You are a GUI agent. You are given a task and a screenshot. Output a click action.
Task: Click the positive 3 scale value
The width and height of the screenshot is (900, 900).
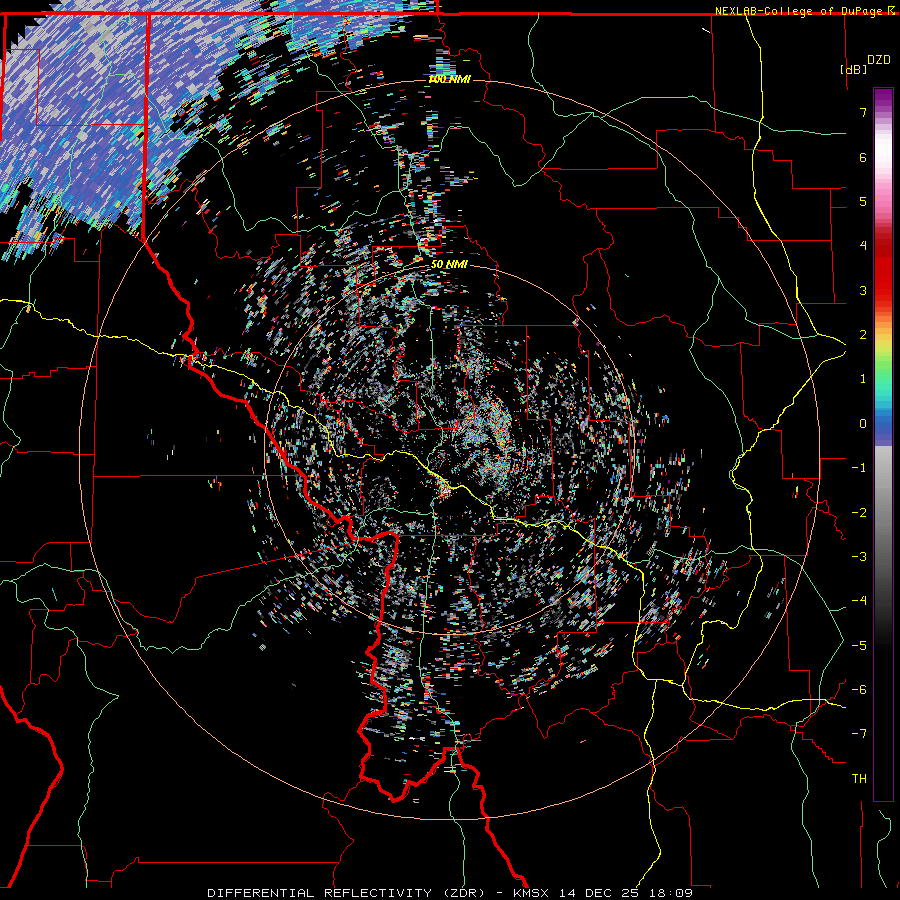click(863, 290)
